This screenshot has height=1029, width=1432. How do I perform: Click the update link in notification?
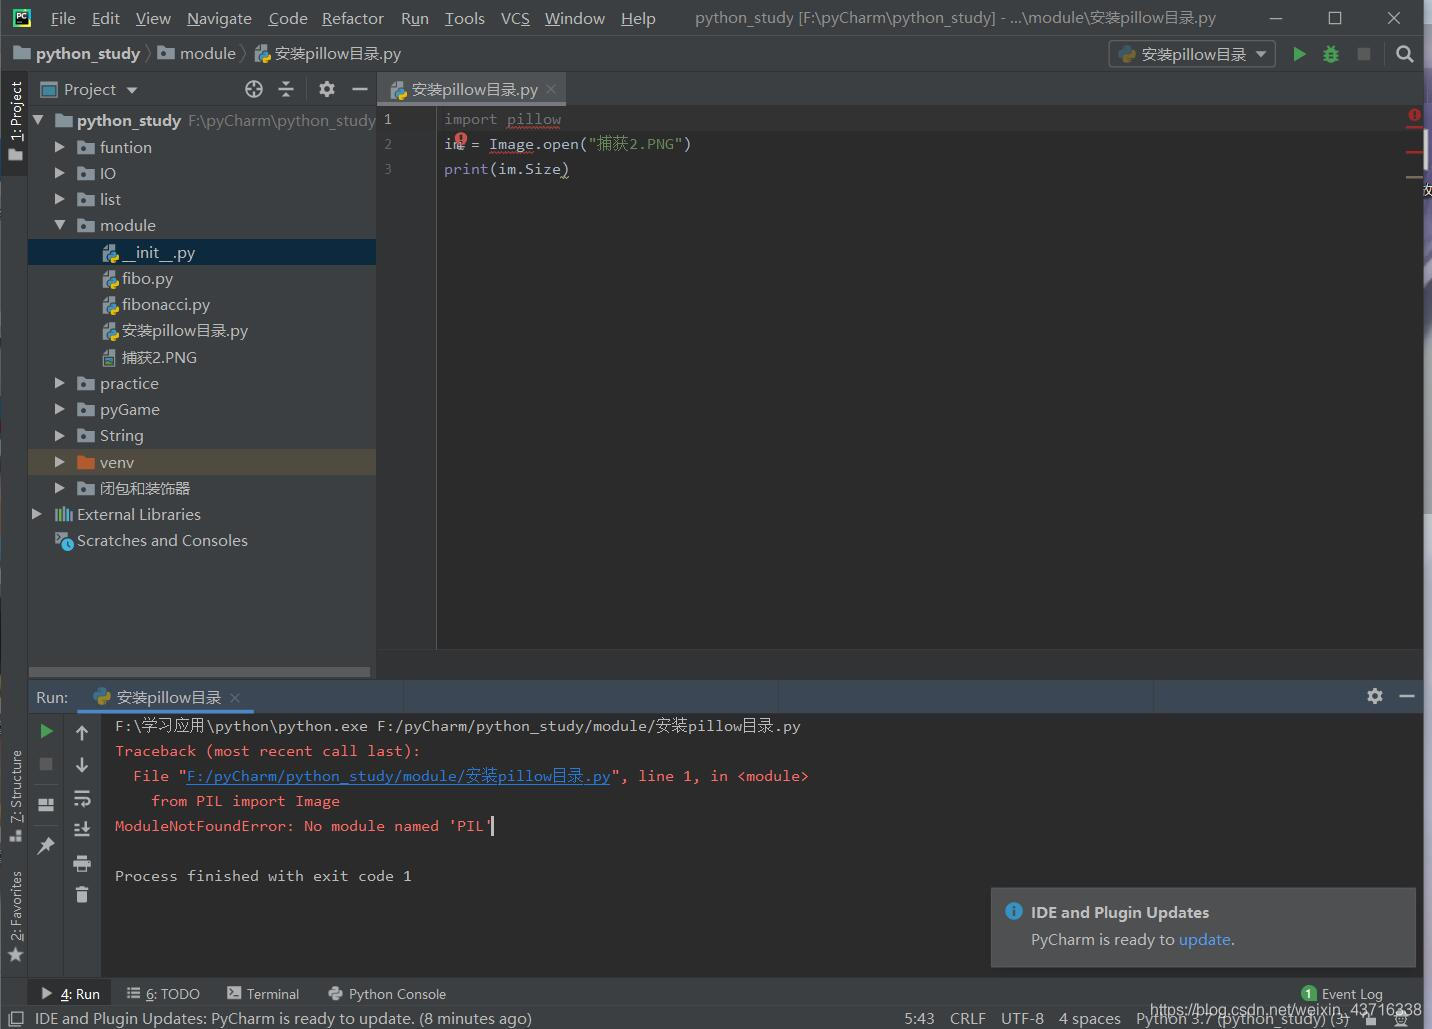[1204, 939]
